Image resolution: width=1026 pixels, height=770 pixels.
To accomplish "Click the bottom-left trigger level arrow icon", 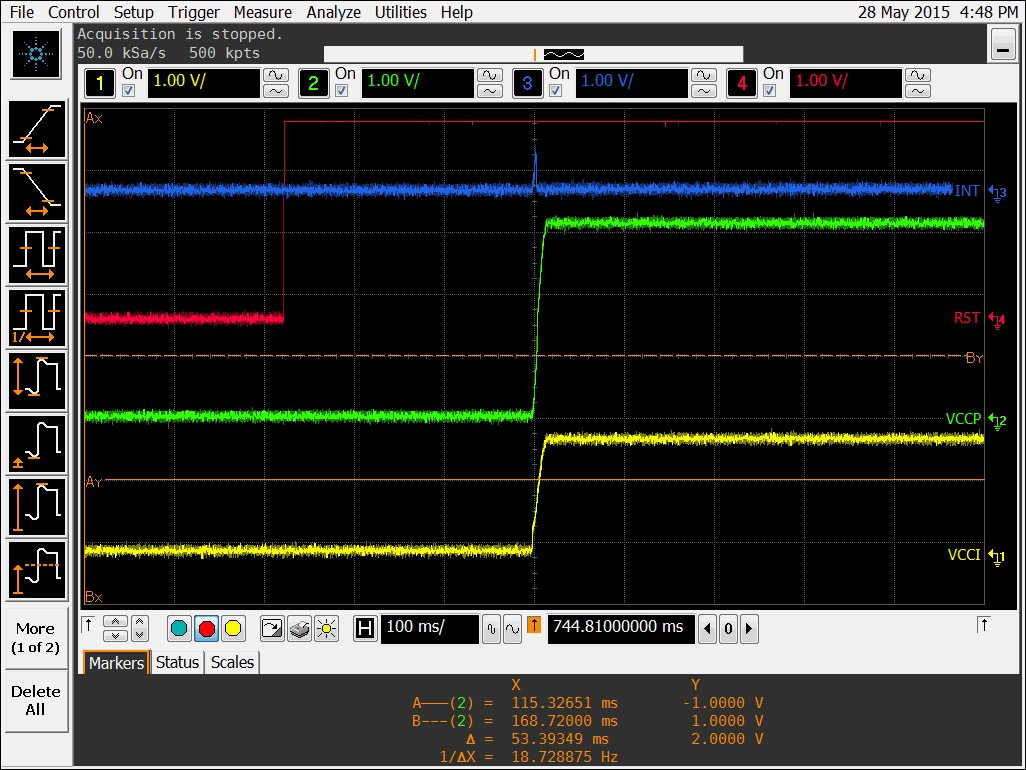I will (89, 625).
